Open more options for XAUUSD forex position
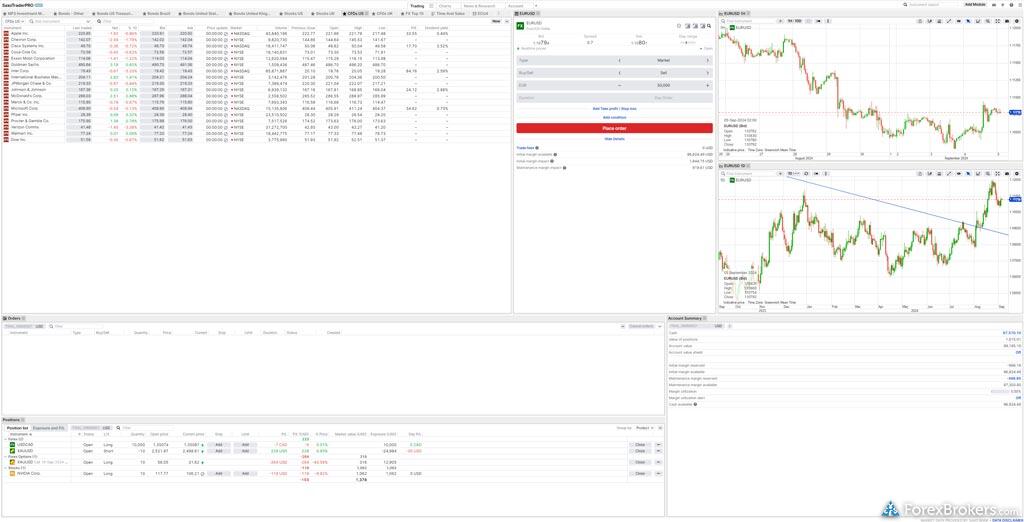 coord(658,451)
